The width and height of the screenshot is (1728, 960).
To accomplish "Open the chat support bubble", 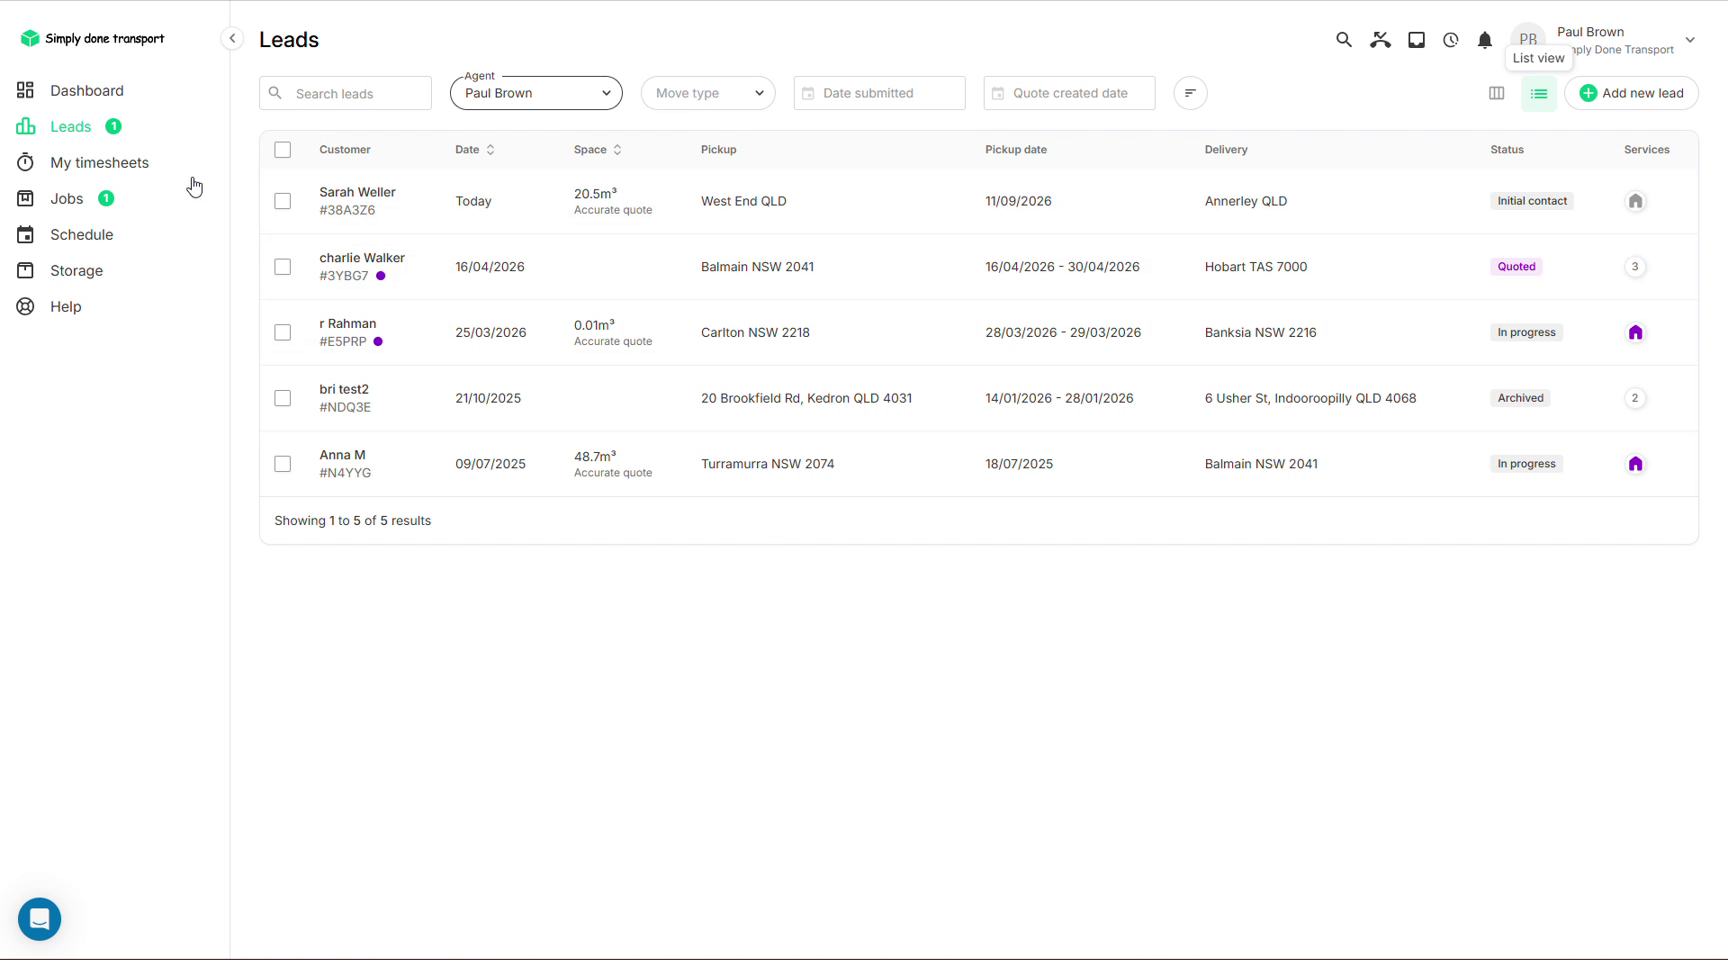I will 40,918.
